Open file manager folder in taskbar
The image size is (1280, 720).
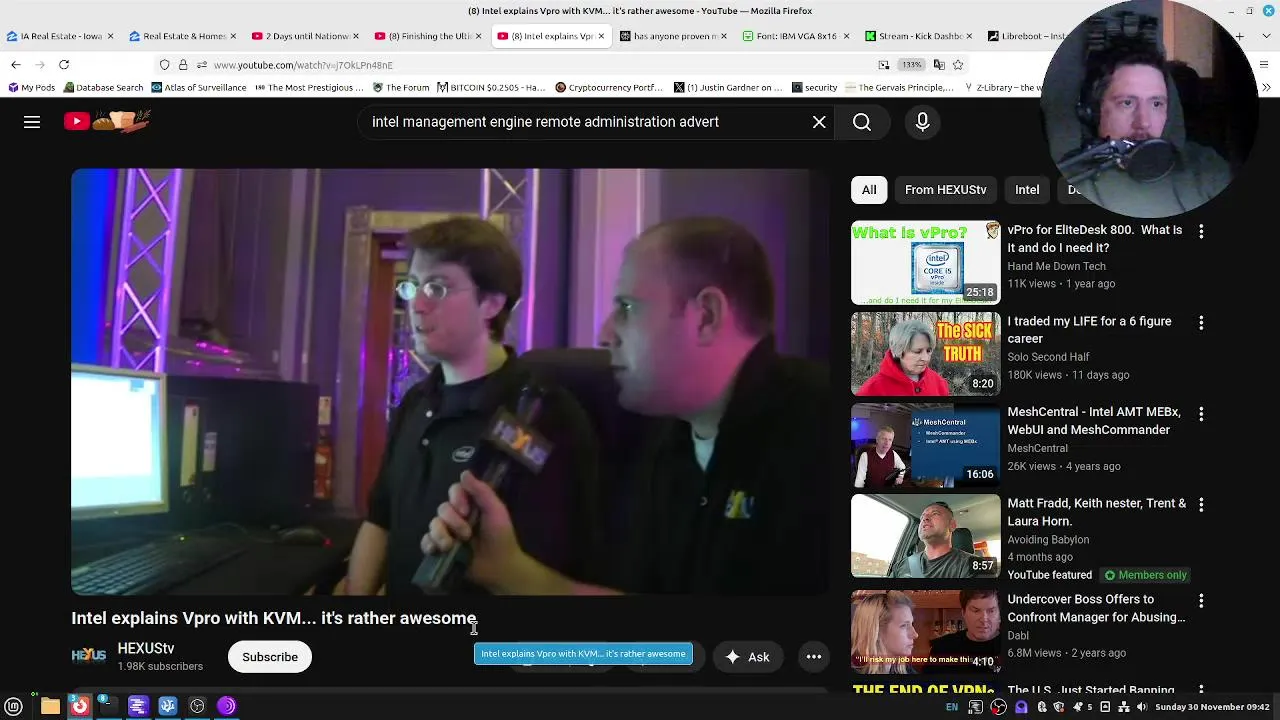50,706
